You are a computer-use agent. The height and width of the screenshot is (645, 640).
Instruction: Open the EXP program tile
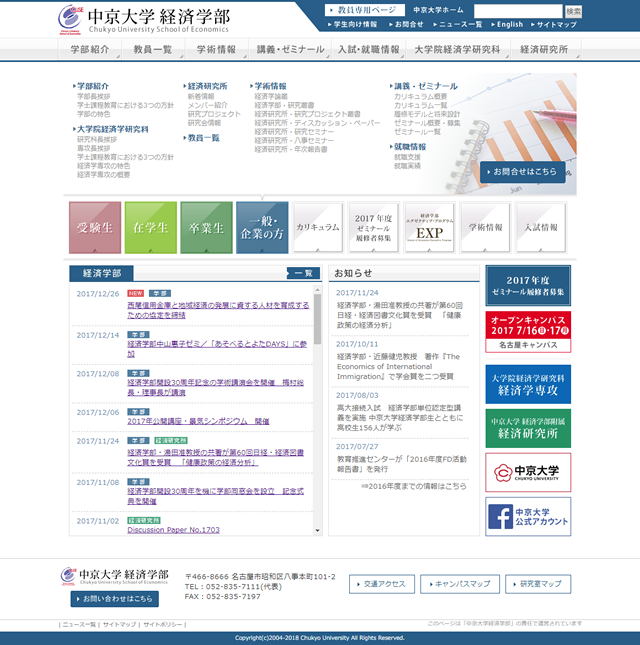click(429, 227)
